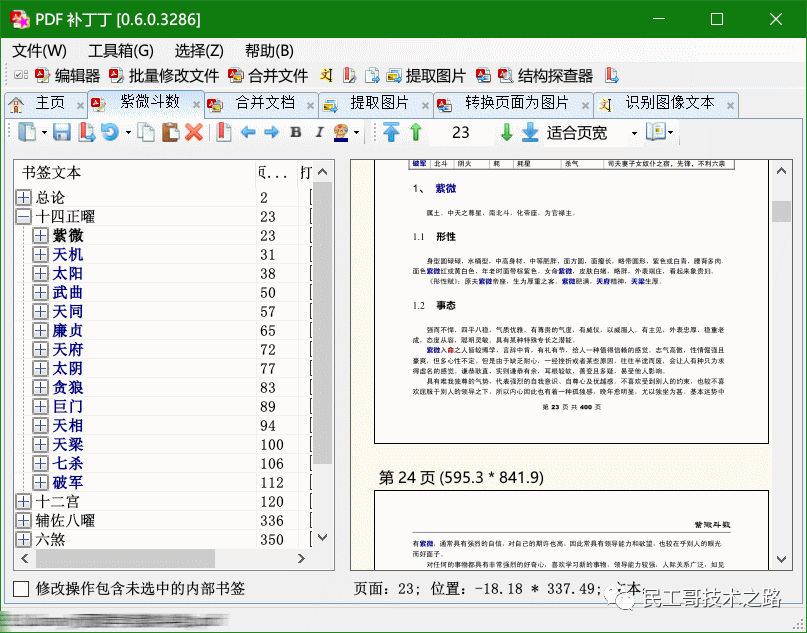Click the page number field showing 23
Screen dimensions: 807x633
pos(461,133)
